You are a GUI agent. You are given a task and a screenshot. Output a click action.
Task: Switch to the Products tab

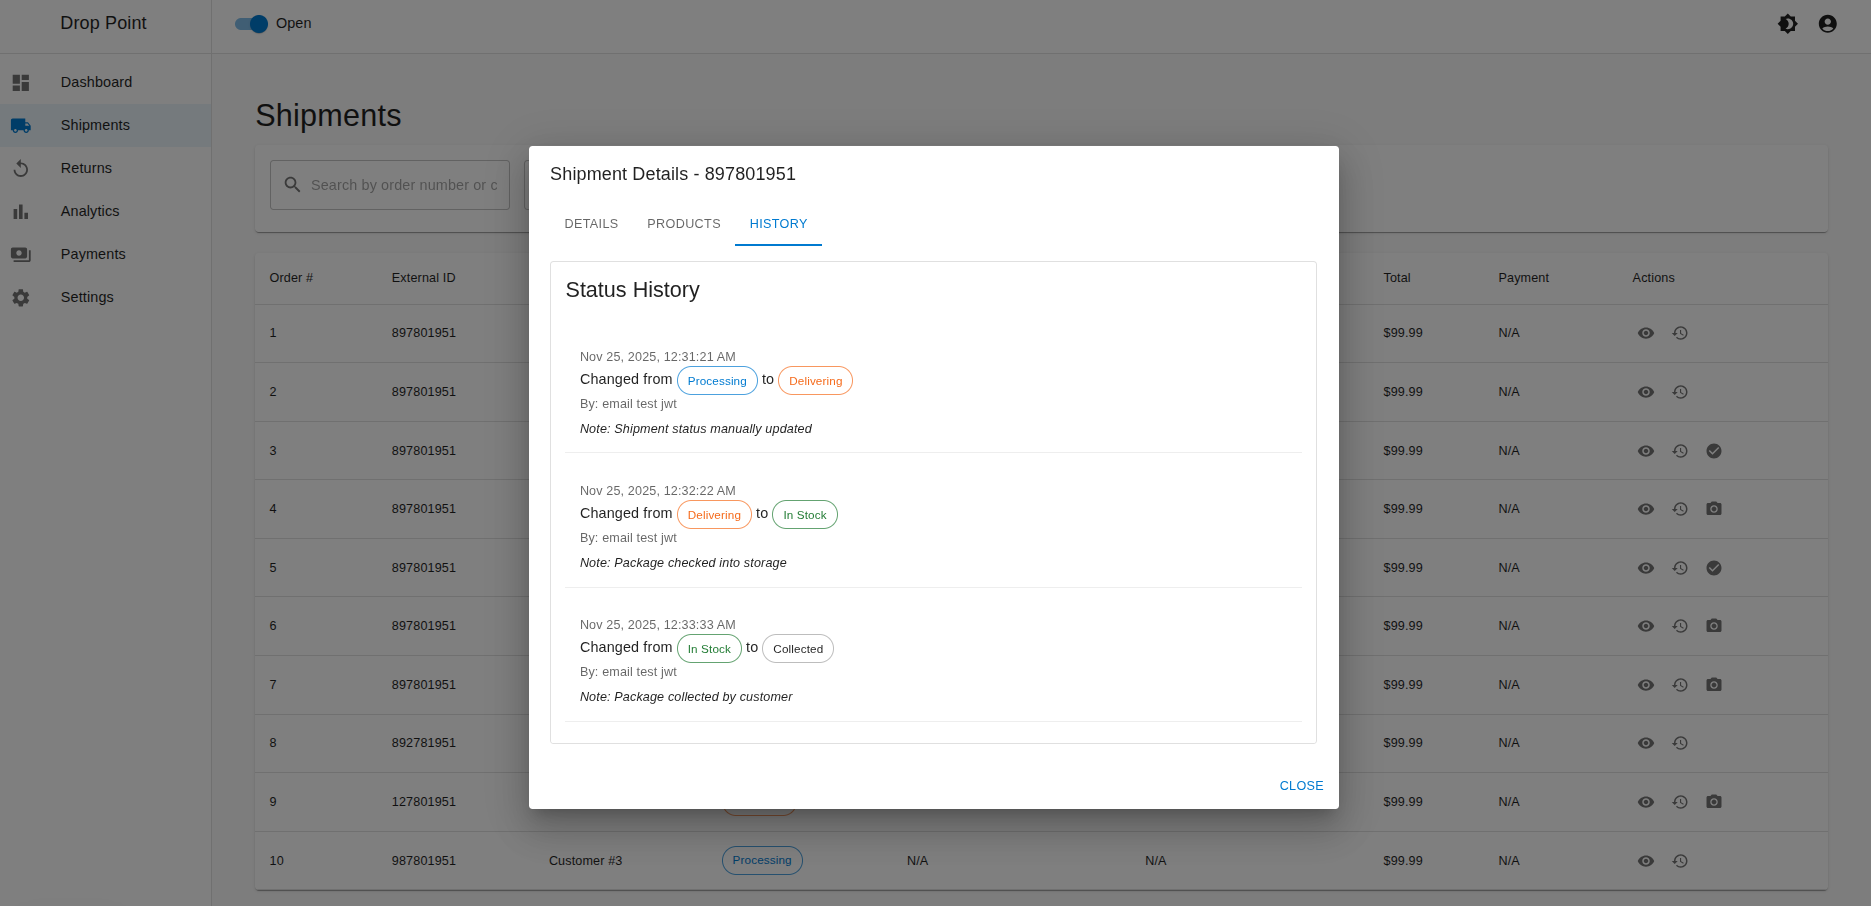coord(683,224)
